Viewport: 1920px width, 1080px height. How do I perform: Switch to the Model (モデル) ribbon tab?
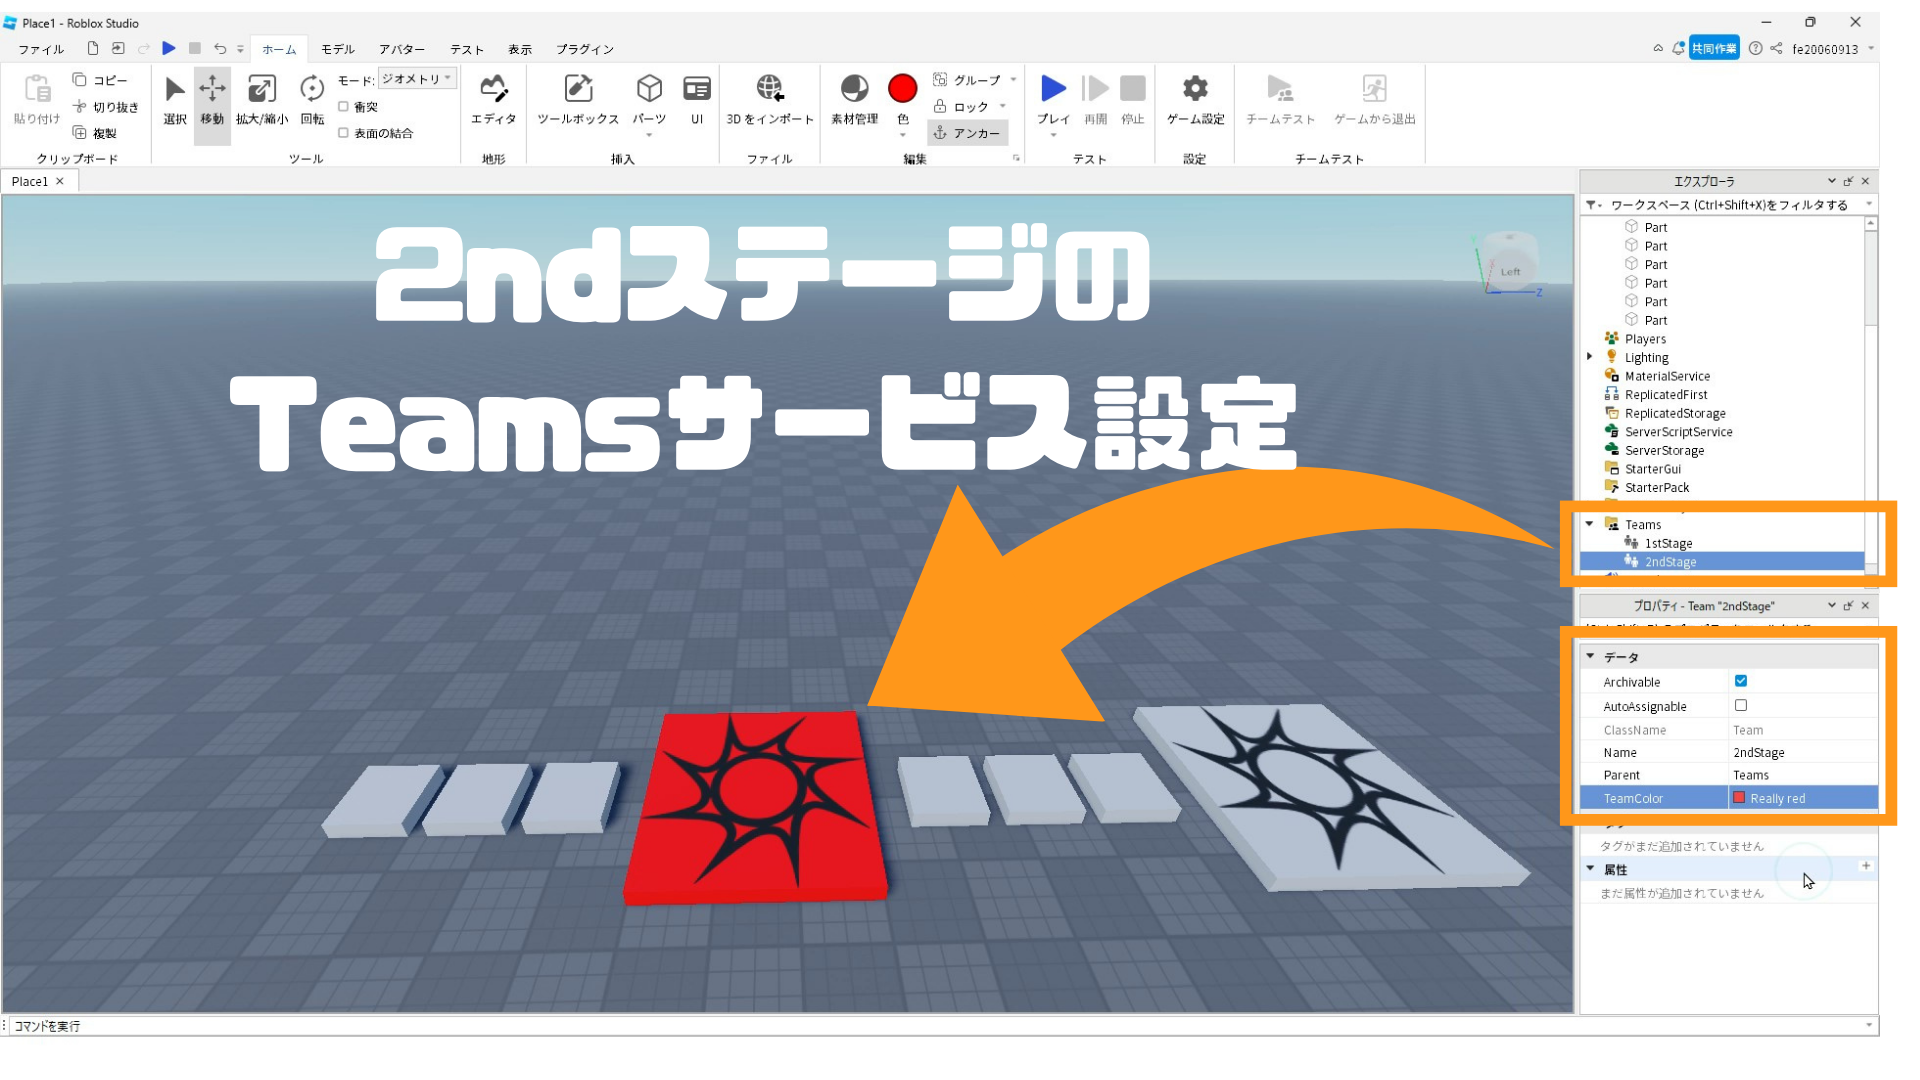coord(337,49)
